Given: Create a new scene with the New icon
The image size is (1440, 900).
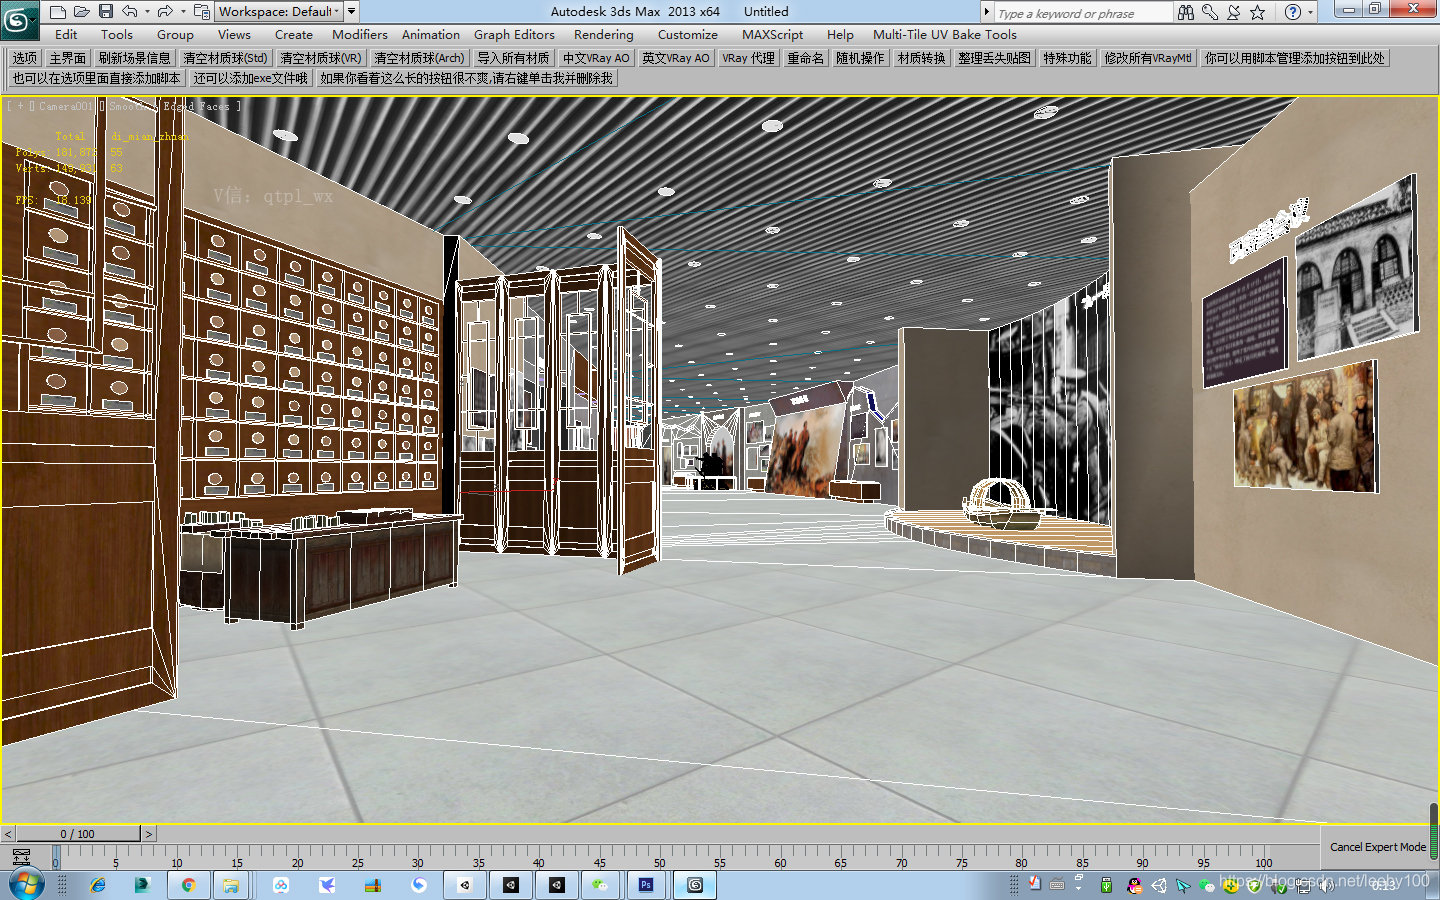Looking at the screenshot, I should point(57,11).
